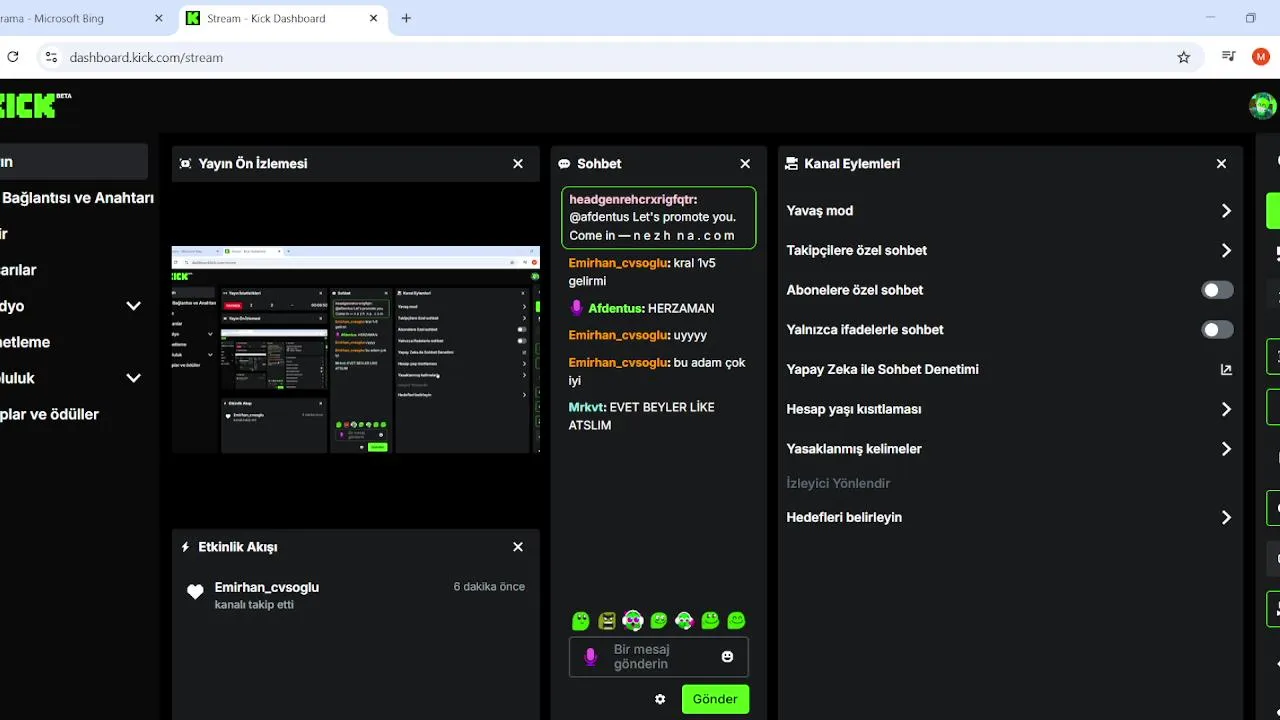This screenshot has width=1280, height=720.
Task: Send message with Gönder button
Action: point(715,699)
